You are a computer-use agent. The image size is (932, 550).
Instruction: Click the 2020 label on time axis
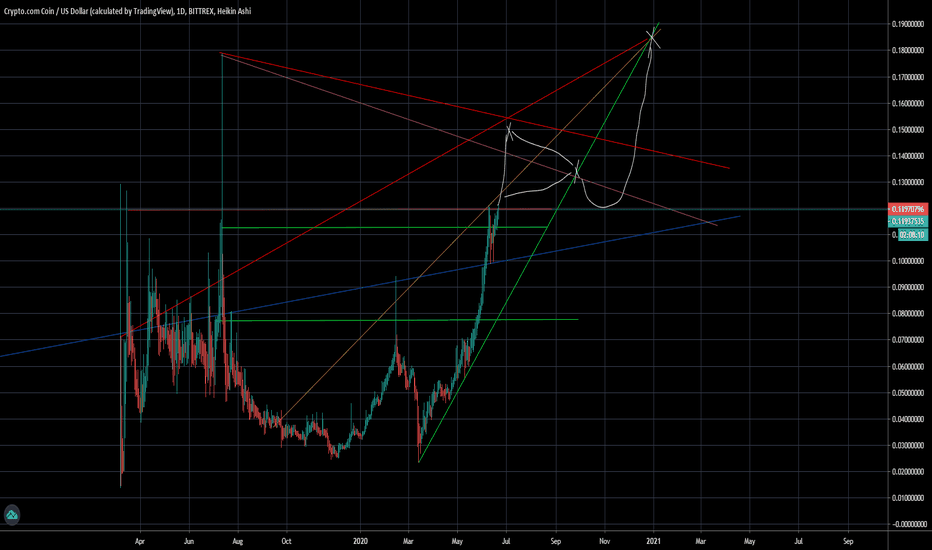click(x=360, y=542)
